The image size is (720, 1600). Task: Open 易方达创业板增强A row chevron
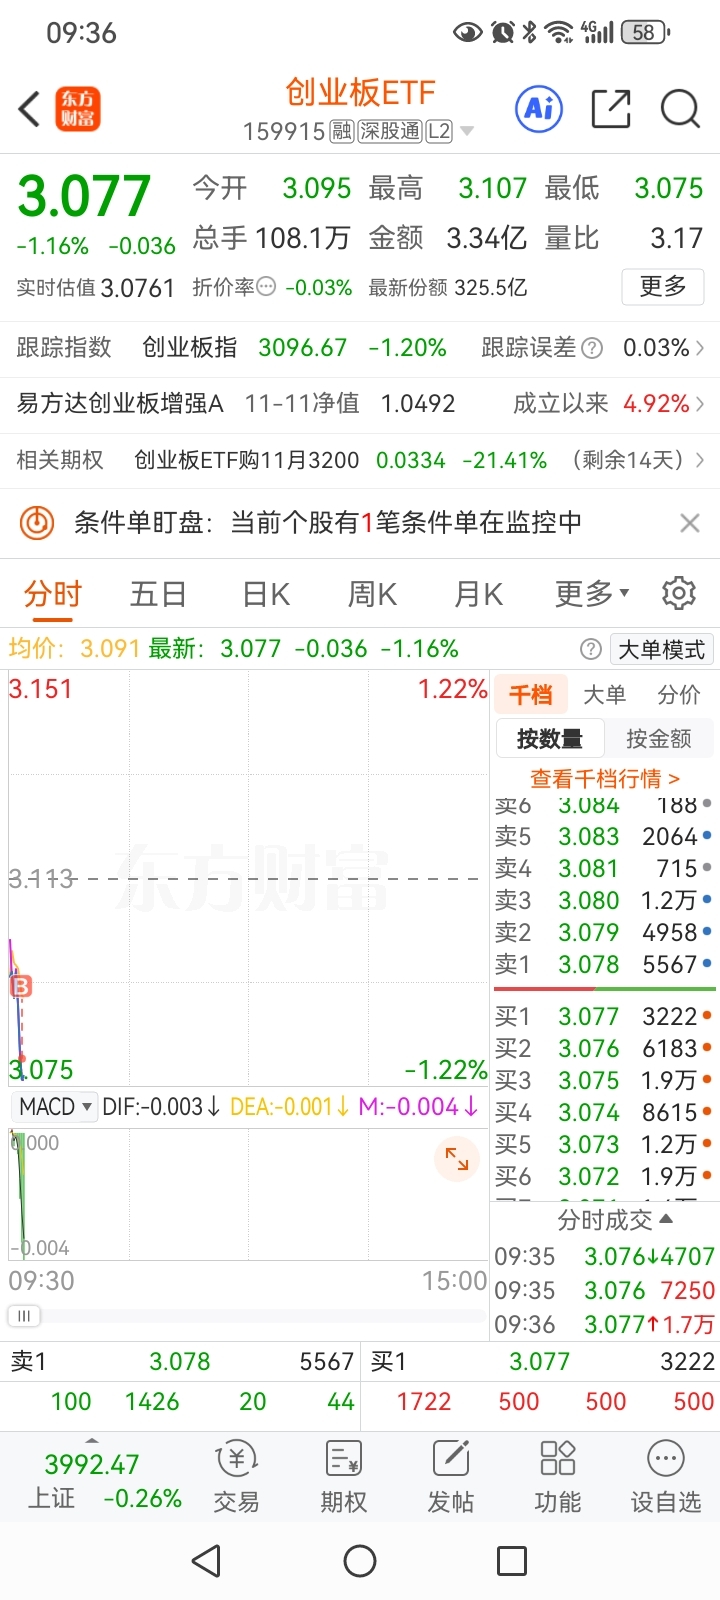[700, 404]
